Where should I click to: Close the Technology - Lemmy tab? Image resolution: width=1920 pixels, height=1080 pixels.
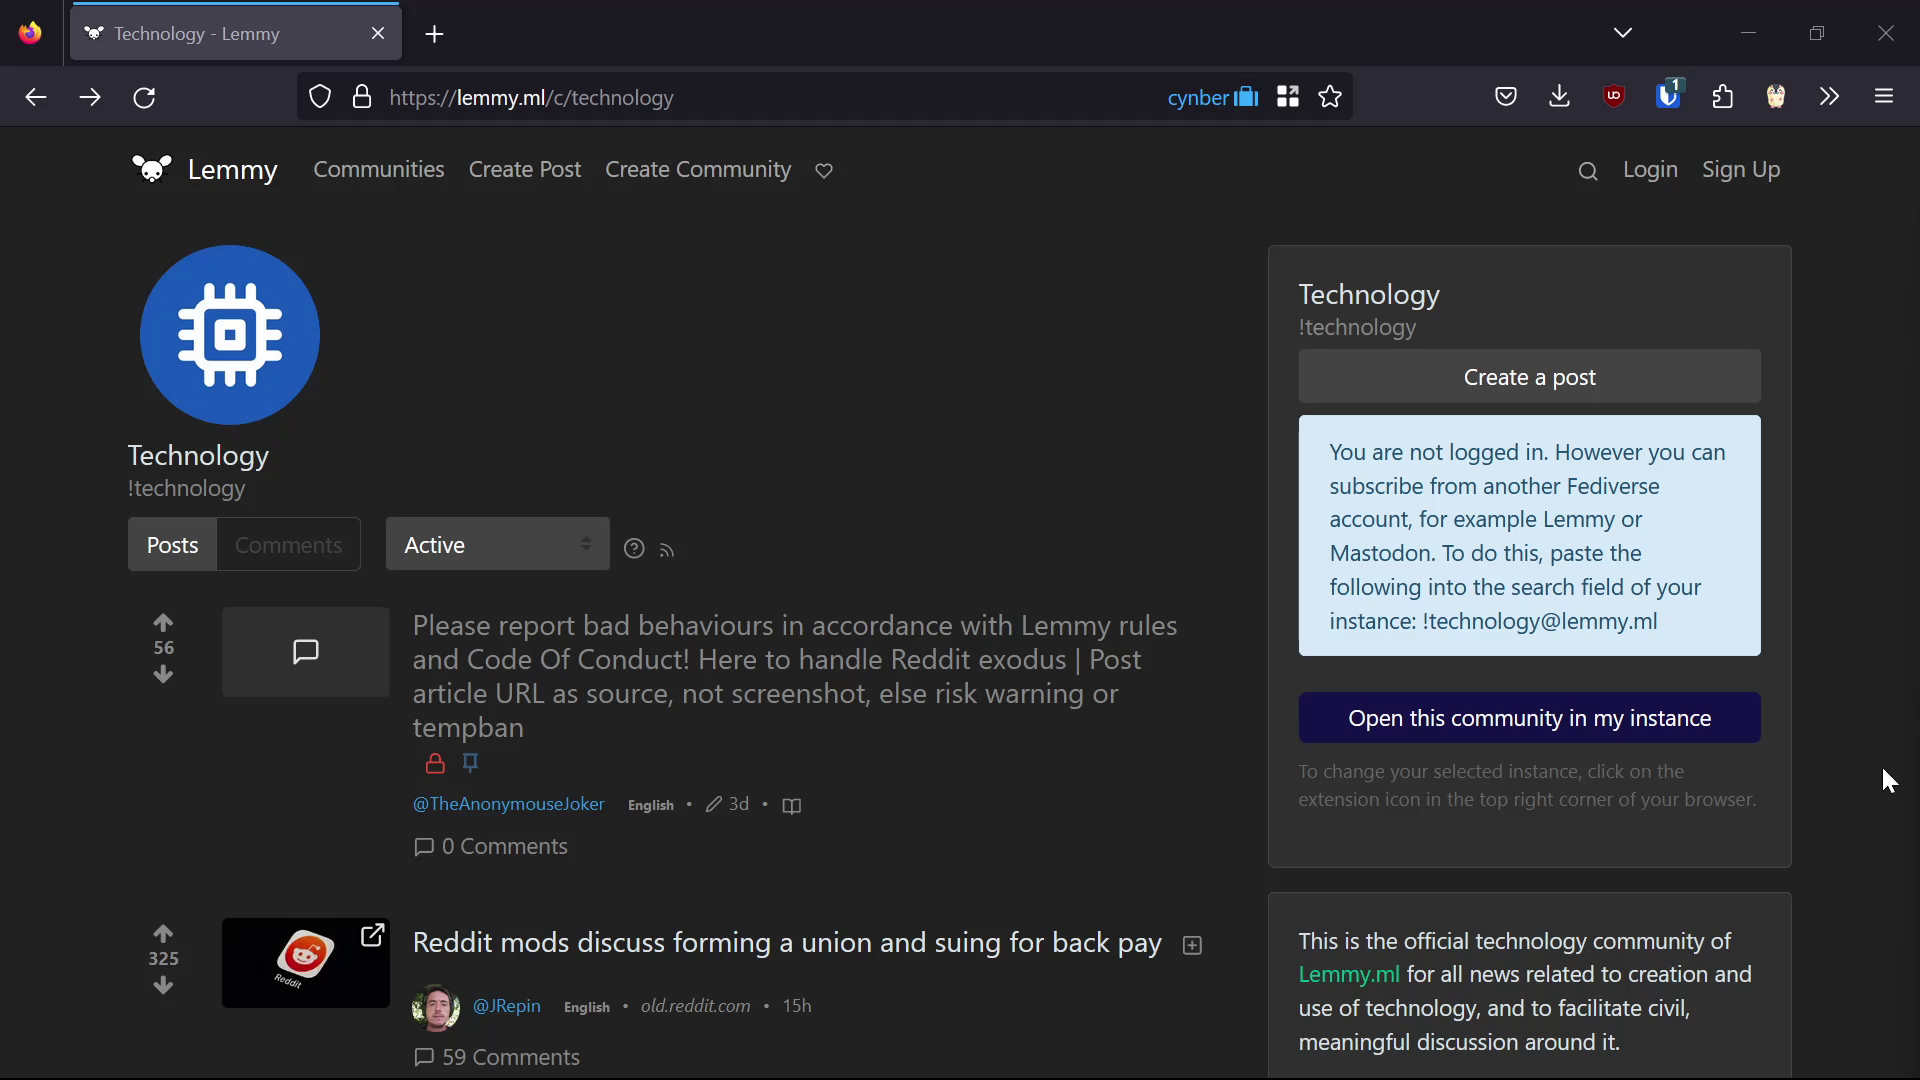coord(378,34)
